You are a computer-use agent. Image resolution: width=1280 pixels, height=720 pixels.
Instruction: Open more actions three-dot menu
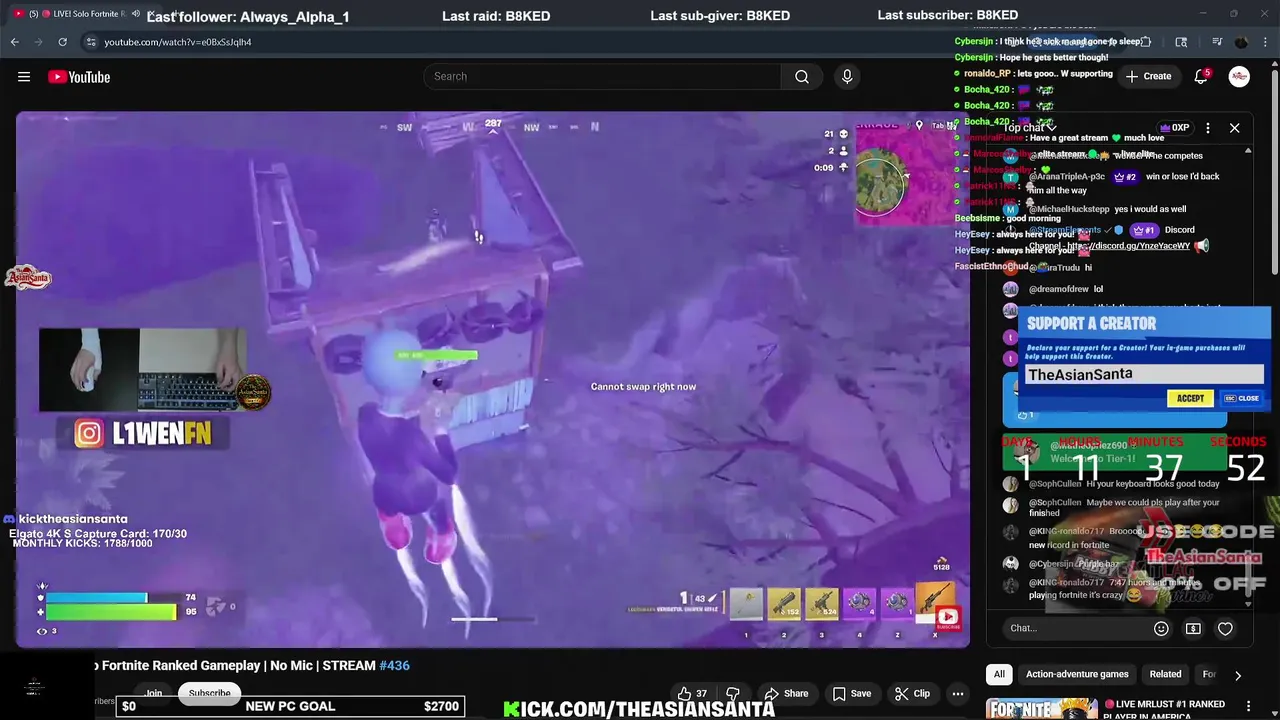click(x=958, y=693)
